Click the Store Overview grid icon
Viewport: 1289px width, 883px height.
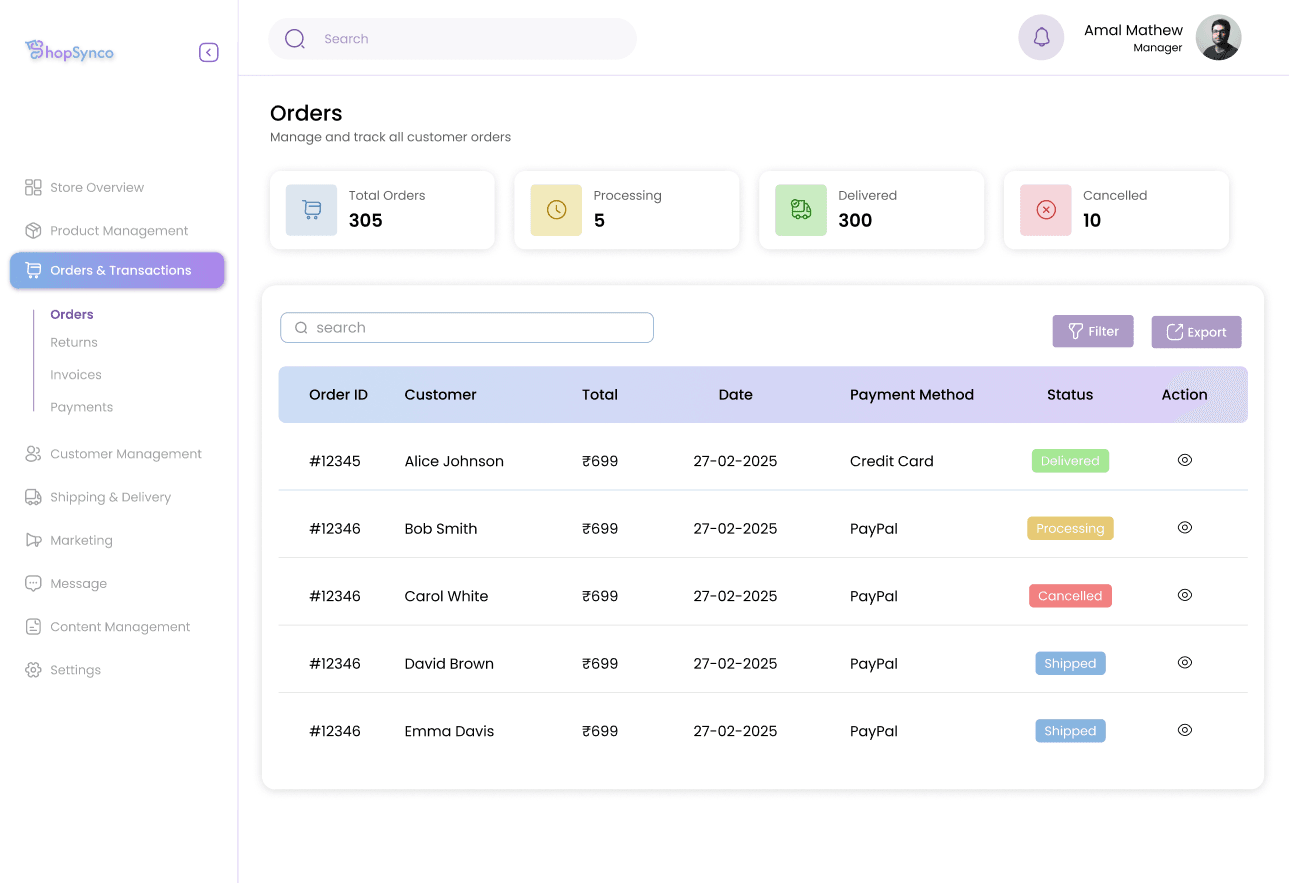(x=33, y=187)
